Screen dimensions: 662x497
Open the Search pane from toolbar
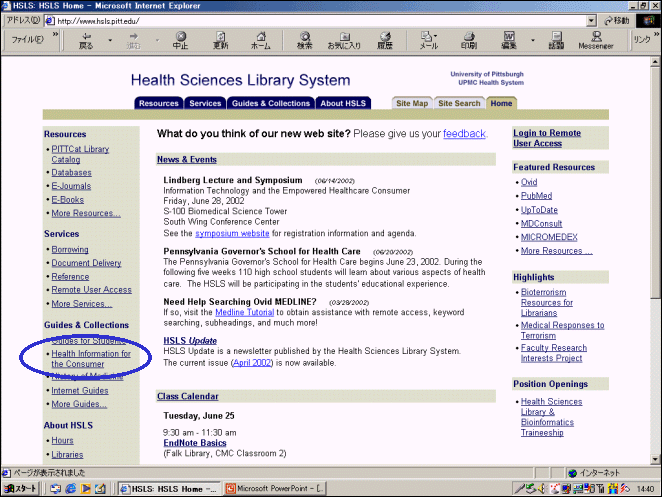tap(305, 40)
